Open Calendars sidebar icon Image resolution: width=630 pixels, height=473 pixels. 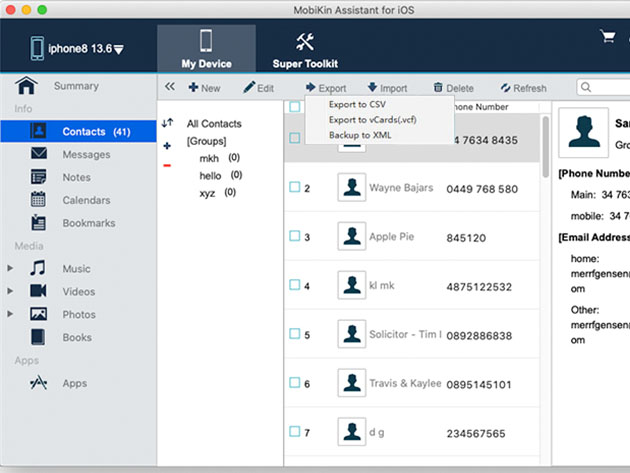pos(38,199)
